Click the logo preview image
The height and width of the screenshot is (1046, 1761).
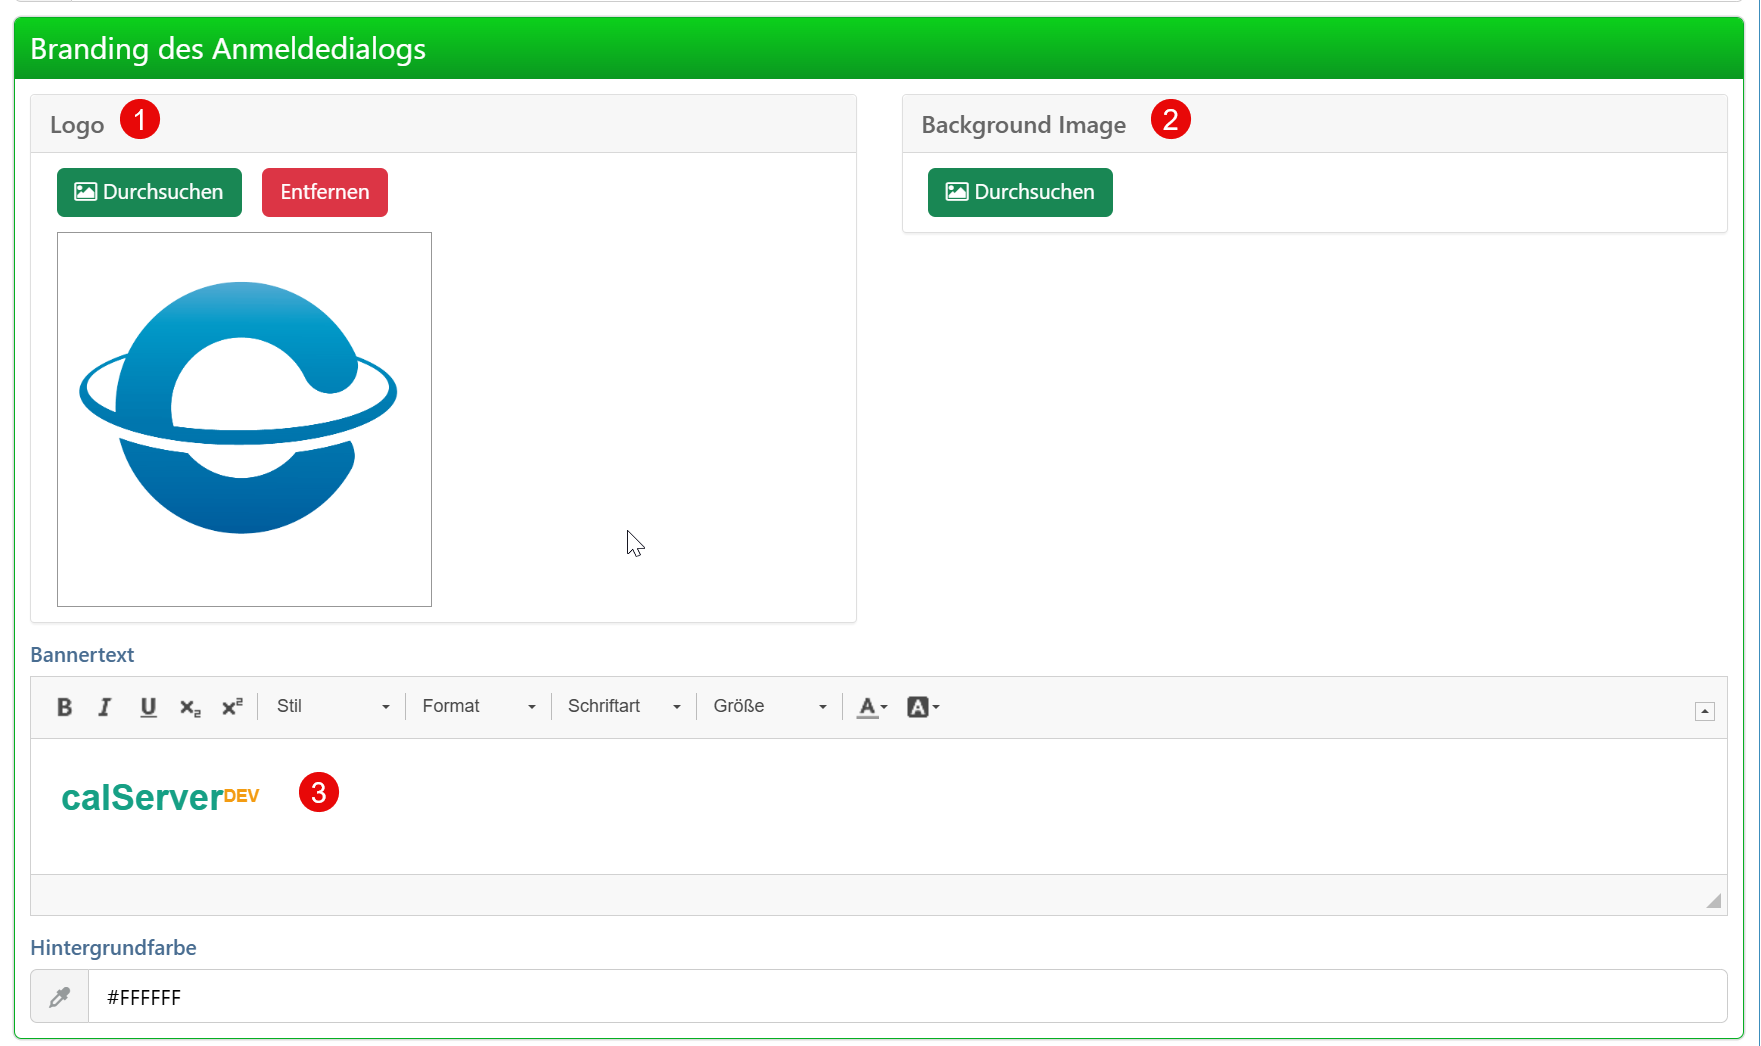[244, 419]
